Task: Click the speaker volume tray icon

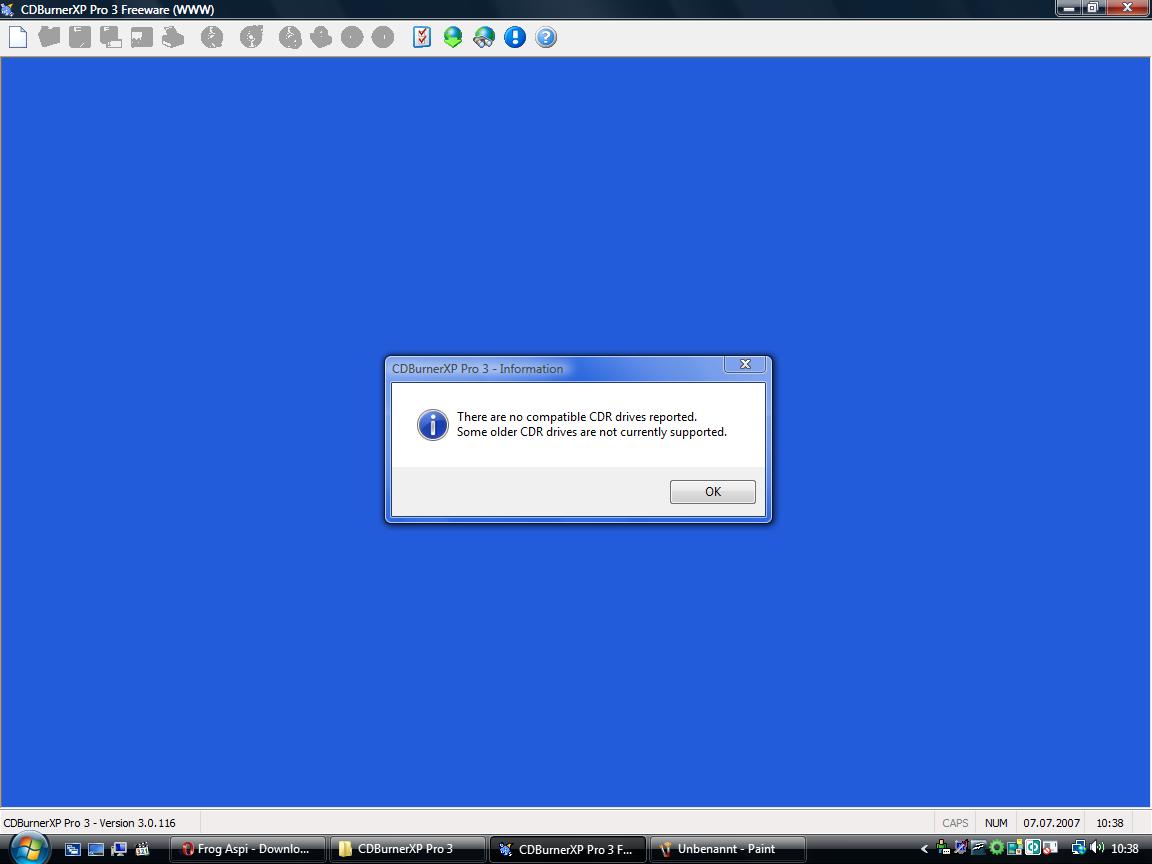Action: tap(1097, 847)
